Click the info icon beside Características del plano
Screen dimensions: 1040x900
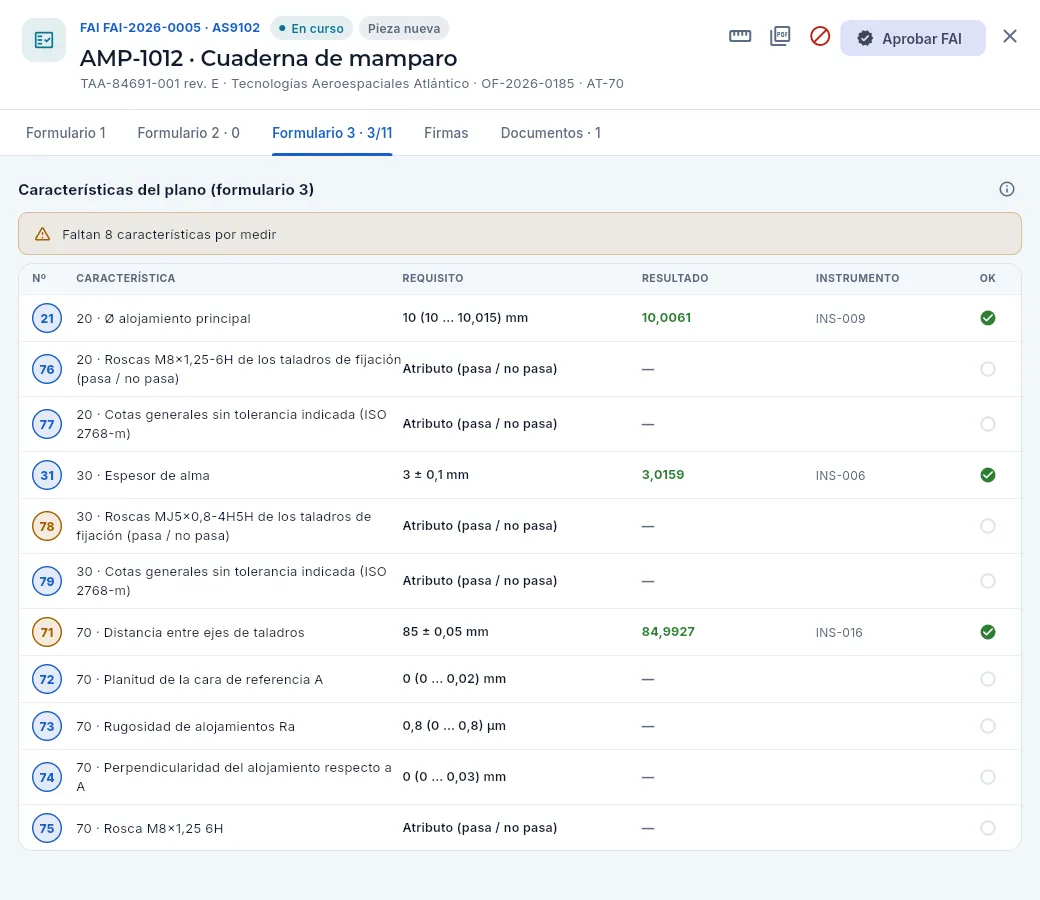(1007, 189)
